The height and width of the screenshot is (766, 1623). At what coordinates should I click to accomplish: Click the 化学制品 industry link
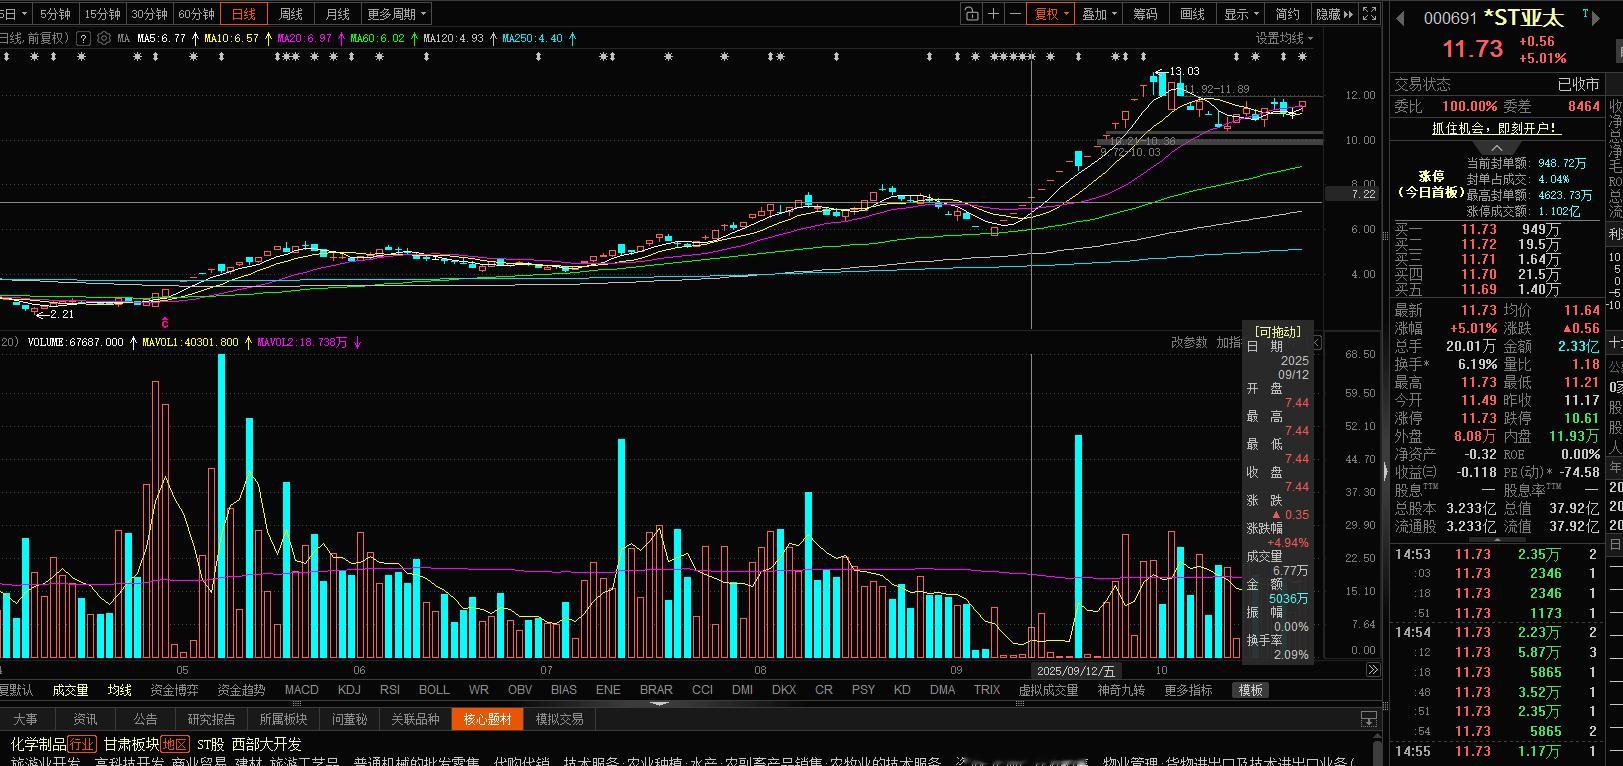(x=38, y=745)
